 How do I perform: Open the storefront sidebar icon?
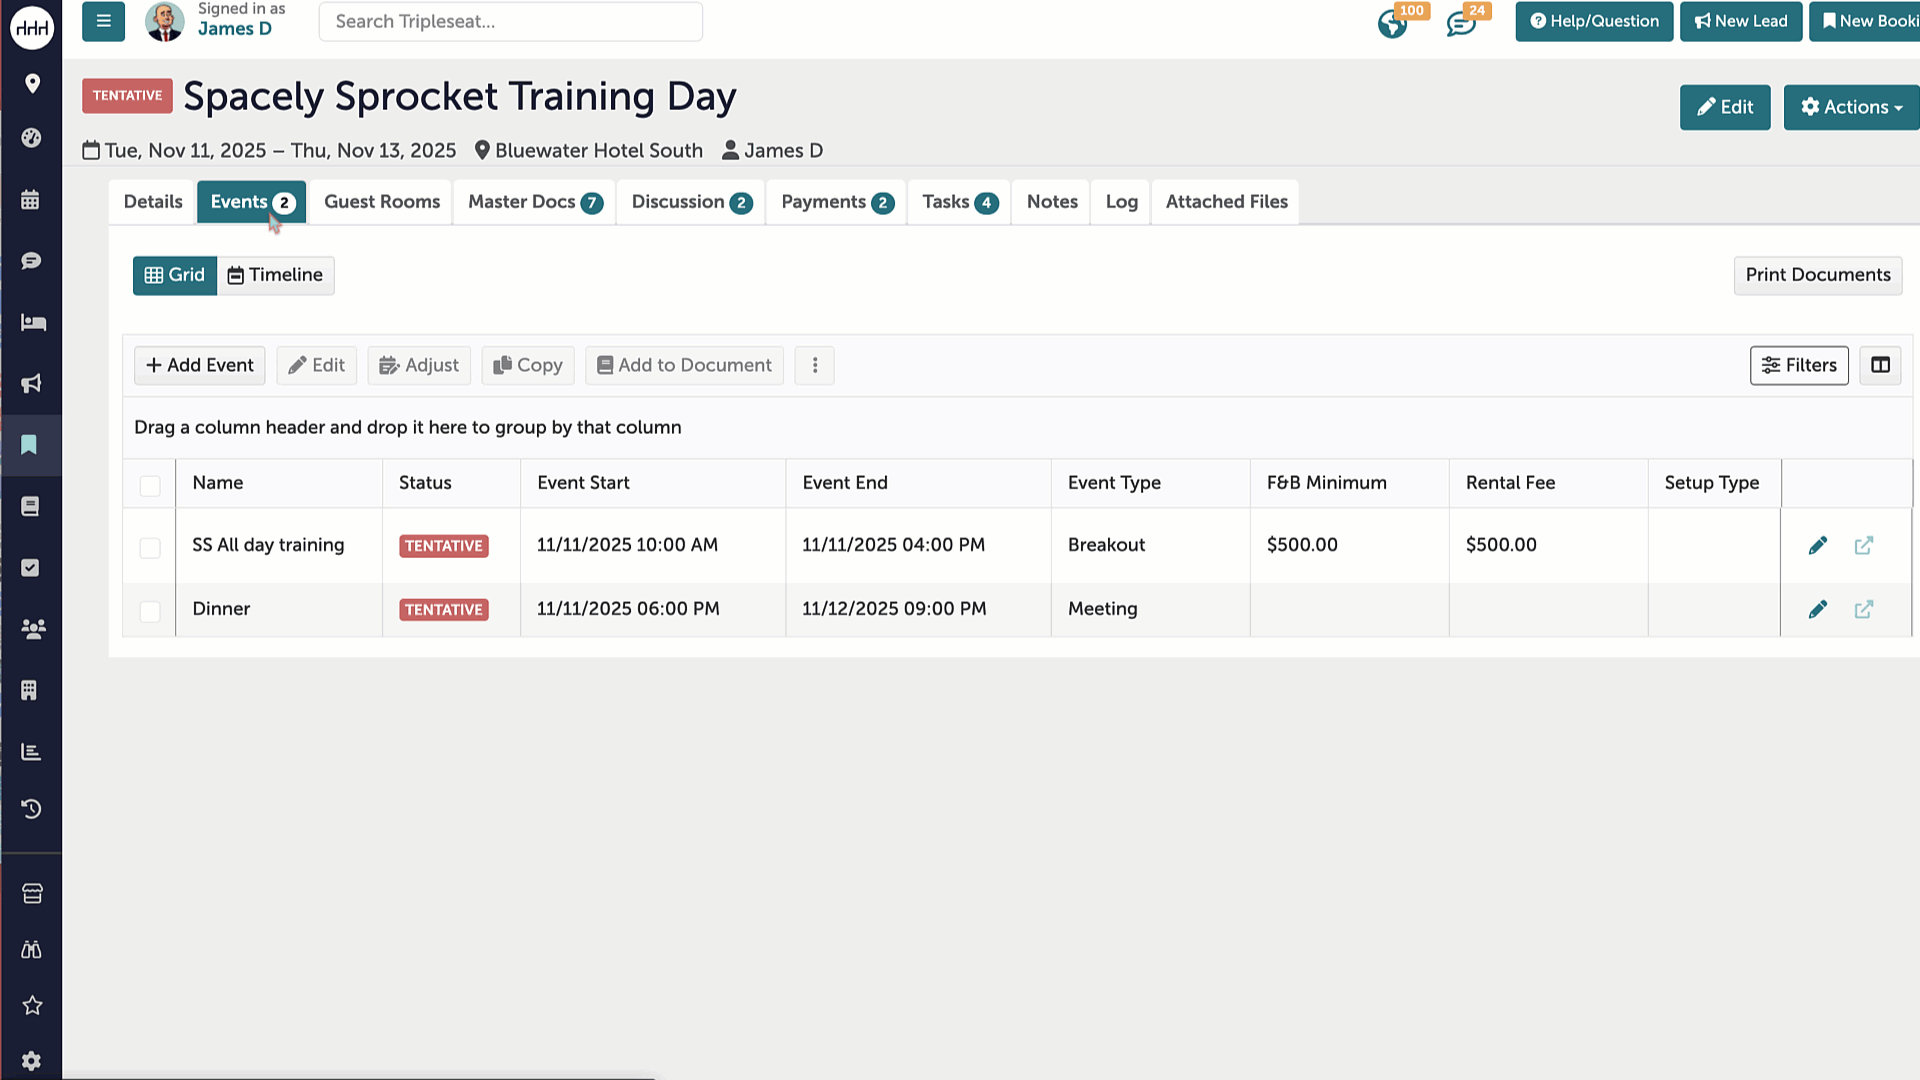tap(32, 893)
